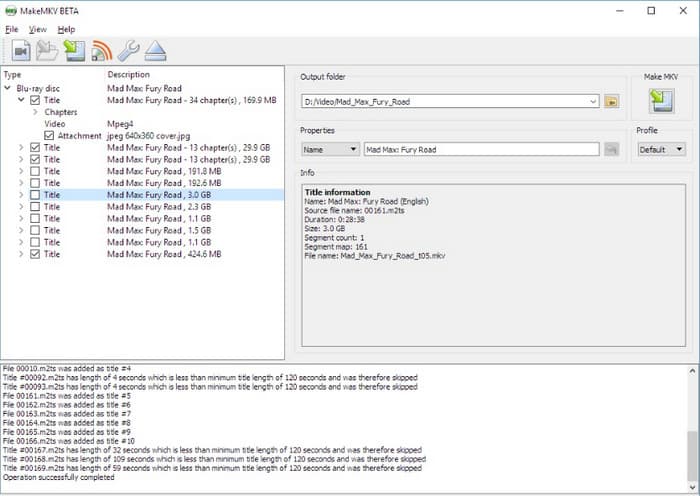The height and width of the screenshot is (496, 700).
Task: Browse output folder with the yellow folder icon
Action: pyautogui.click(x=611, y=101)
